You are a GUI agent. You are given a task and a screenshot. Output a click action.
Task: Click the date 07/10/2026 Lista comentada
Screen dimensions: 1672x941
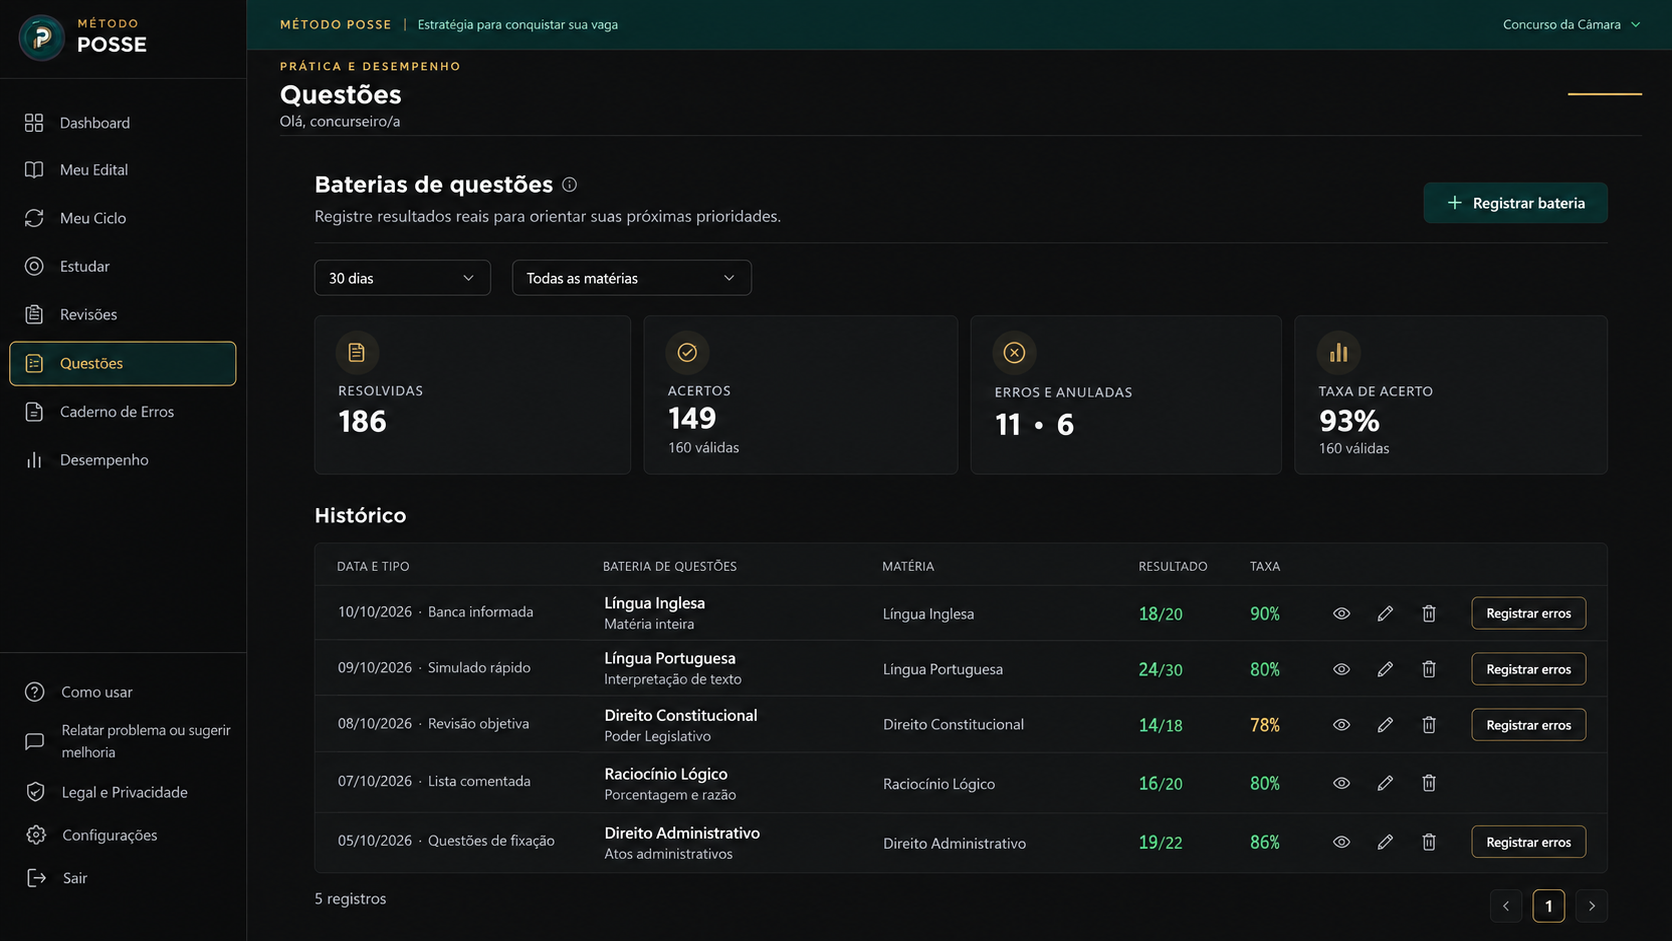click(434, 781)
